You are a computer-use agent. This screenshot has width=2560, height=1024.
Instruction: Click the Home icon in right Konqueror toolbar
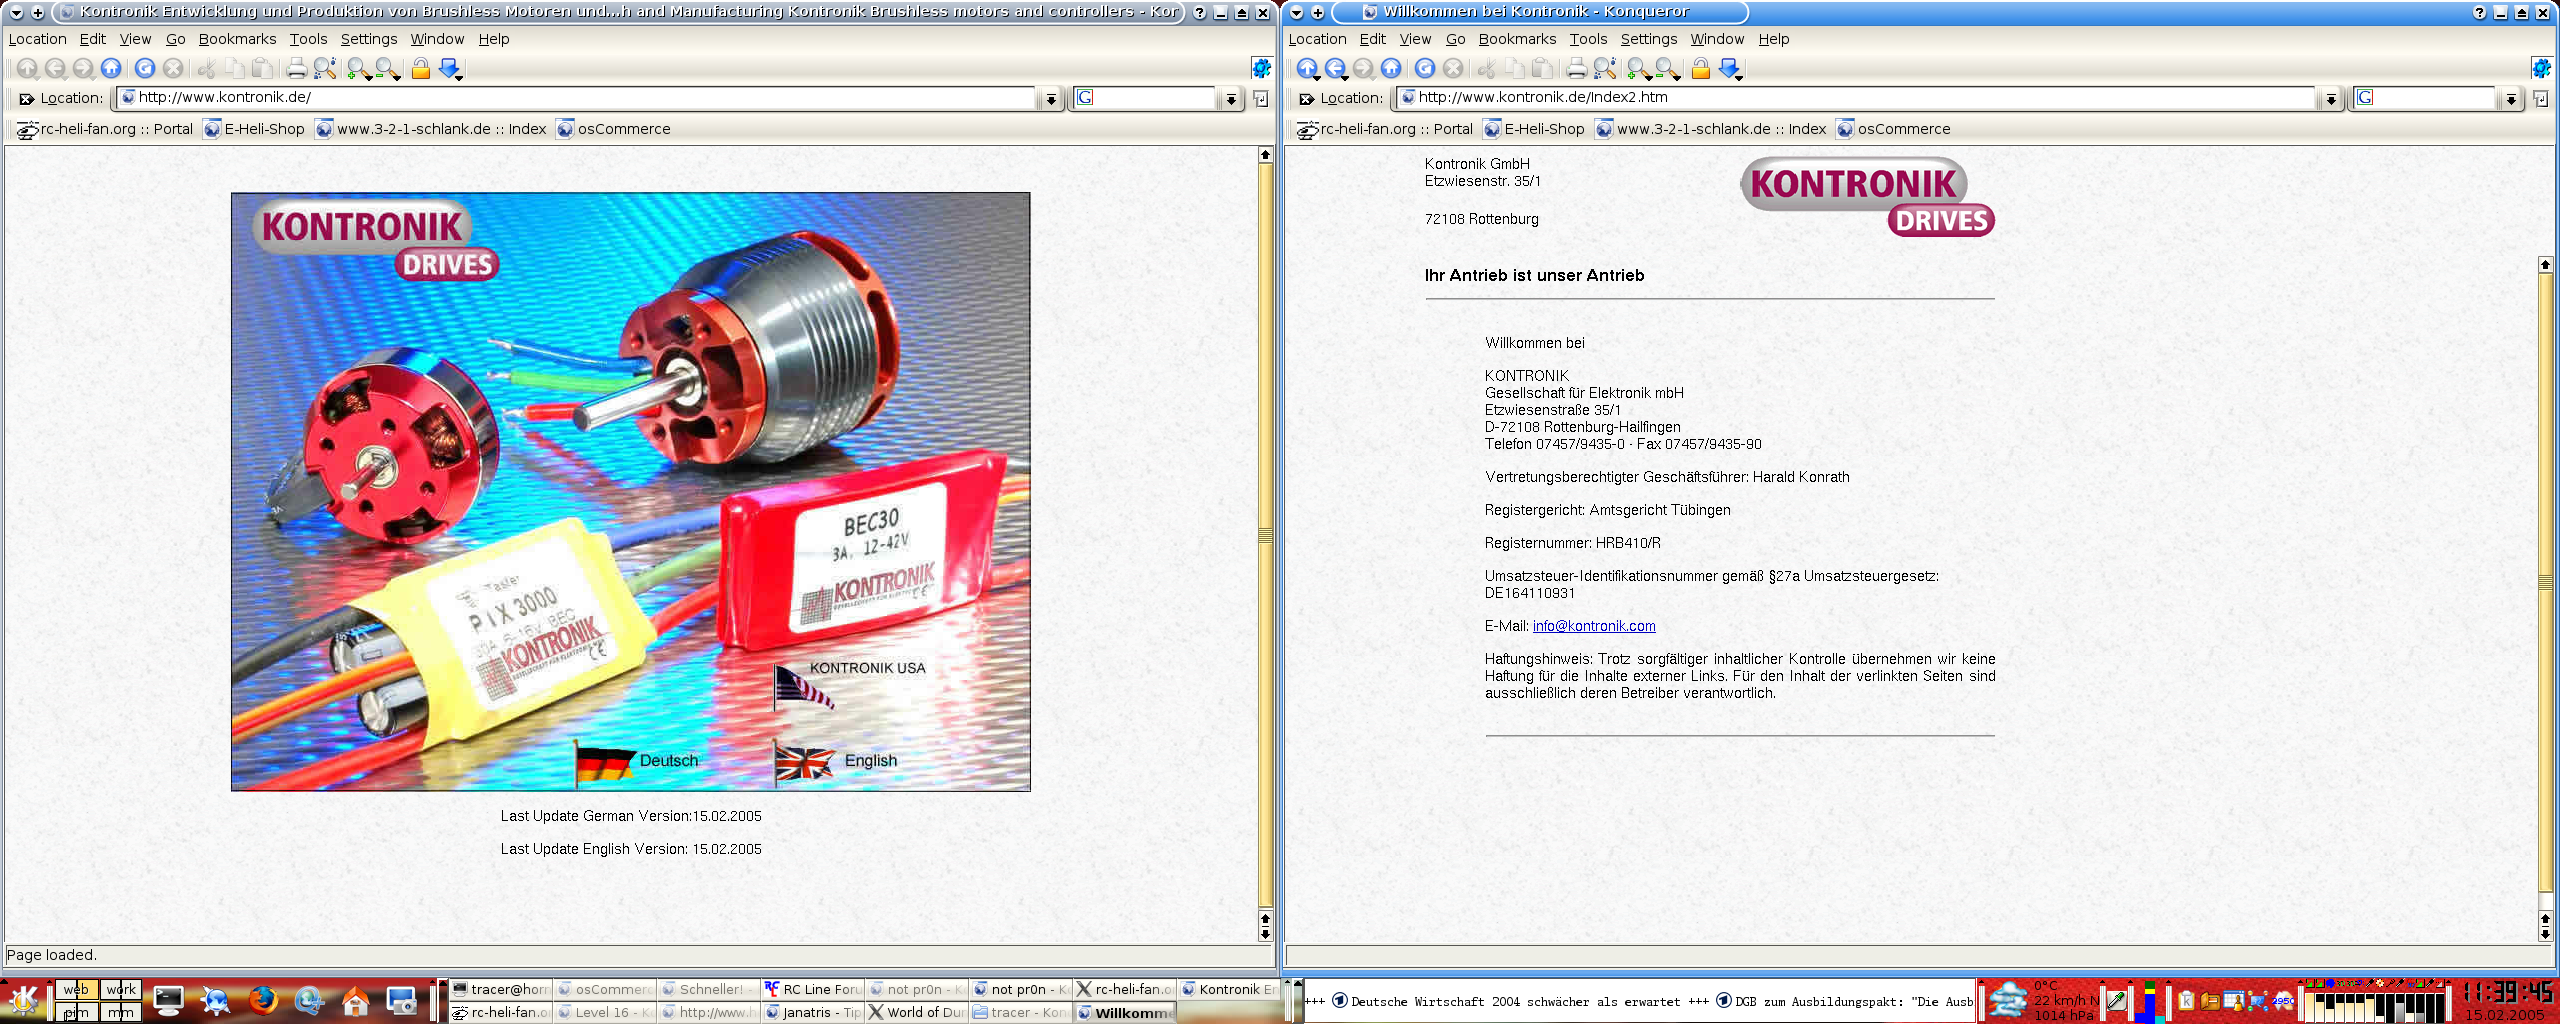click(1391, 68)
